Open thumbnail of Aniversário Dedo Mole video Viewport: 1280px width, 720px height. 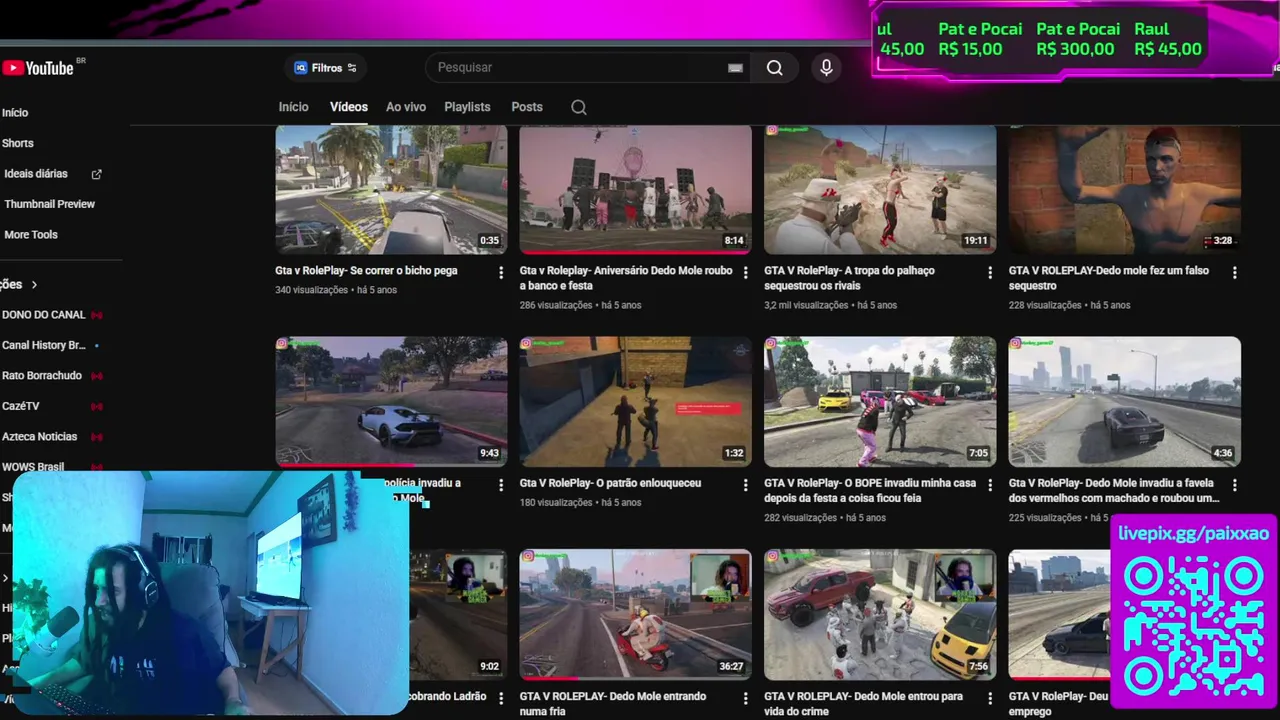coord(635,189)
